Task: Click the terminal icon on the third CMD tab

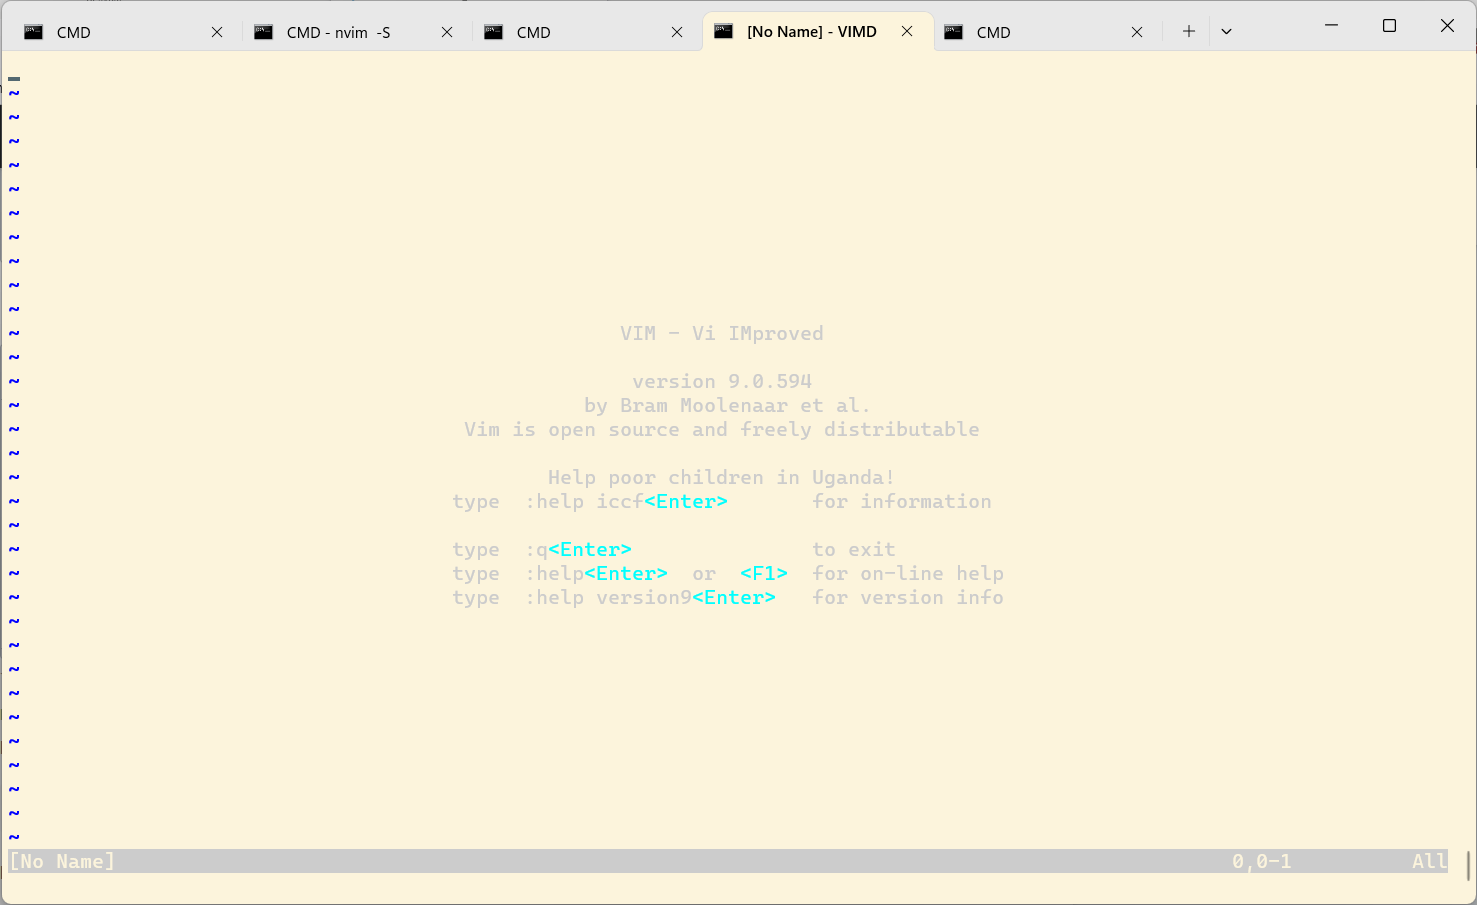Action: [x=493, y=32]
